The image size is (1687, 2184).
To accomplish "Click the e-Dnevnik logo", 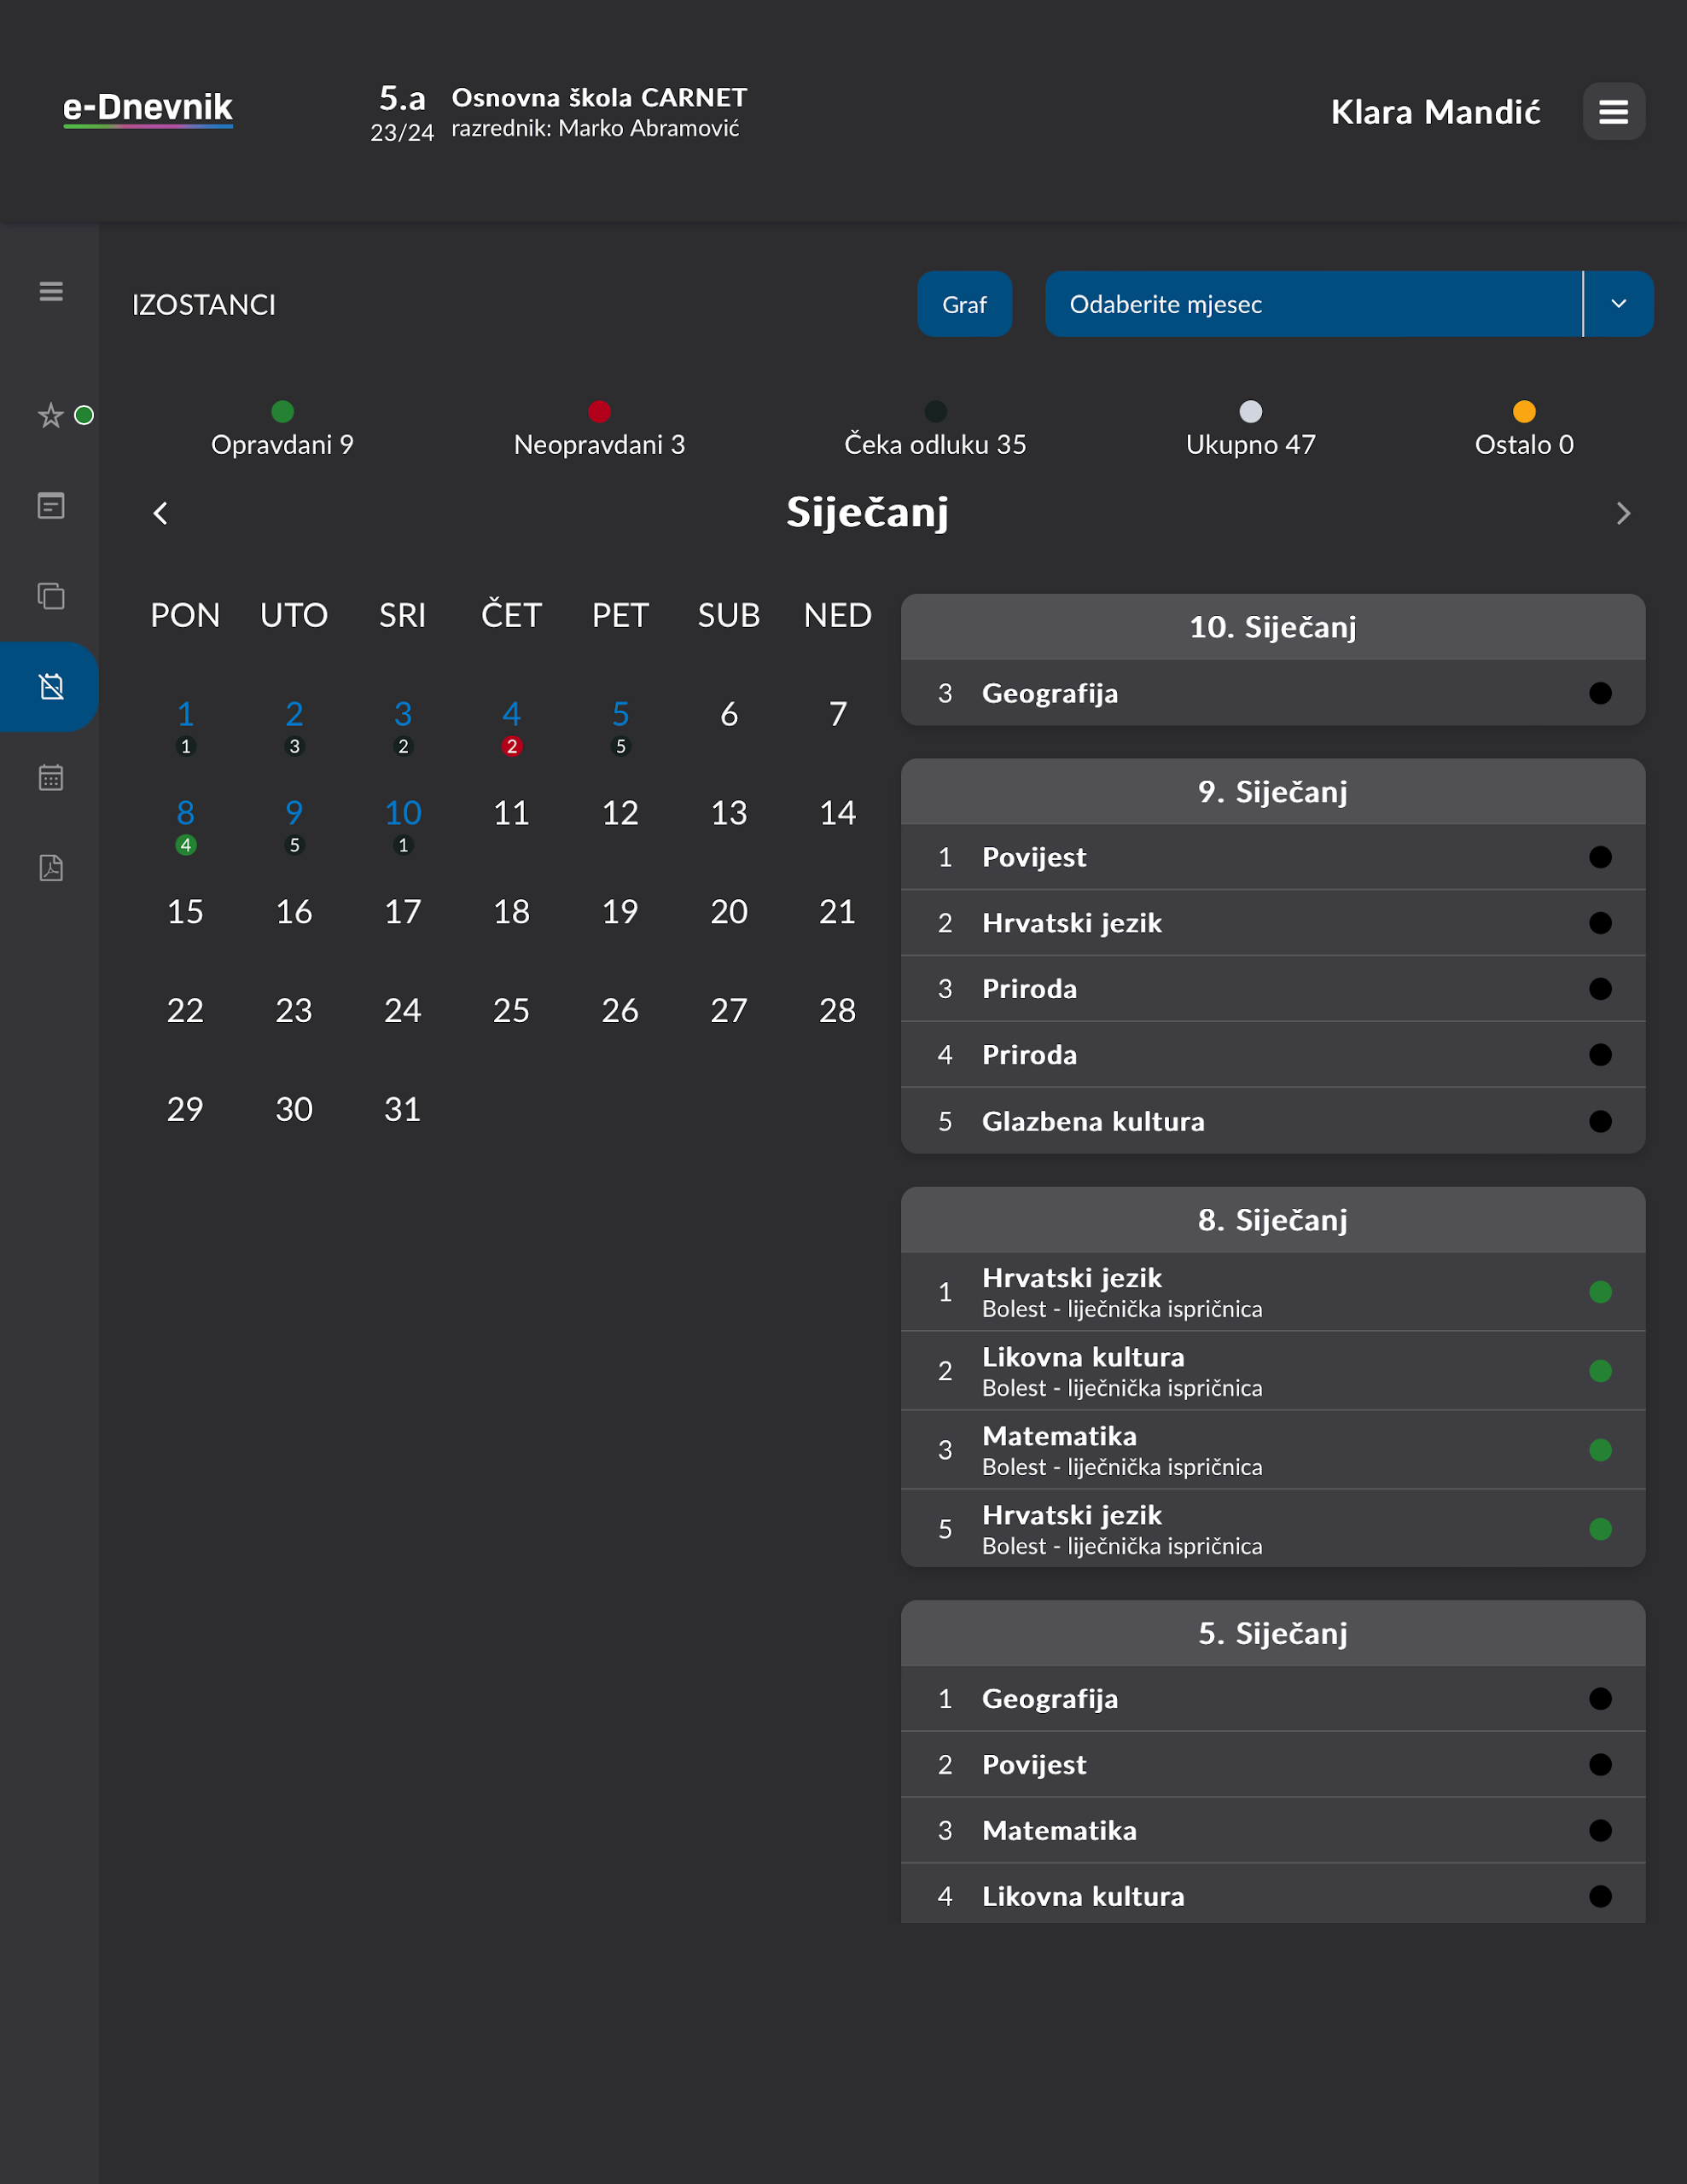I will point(148,109).
